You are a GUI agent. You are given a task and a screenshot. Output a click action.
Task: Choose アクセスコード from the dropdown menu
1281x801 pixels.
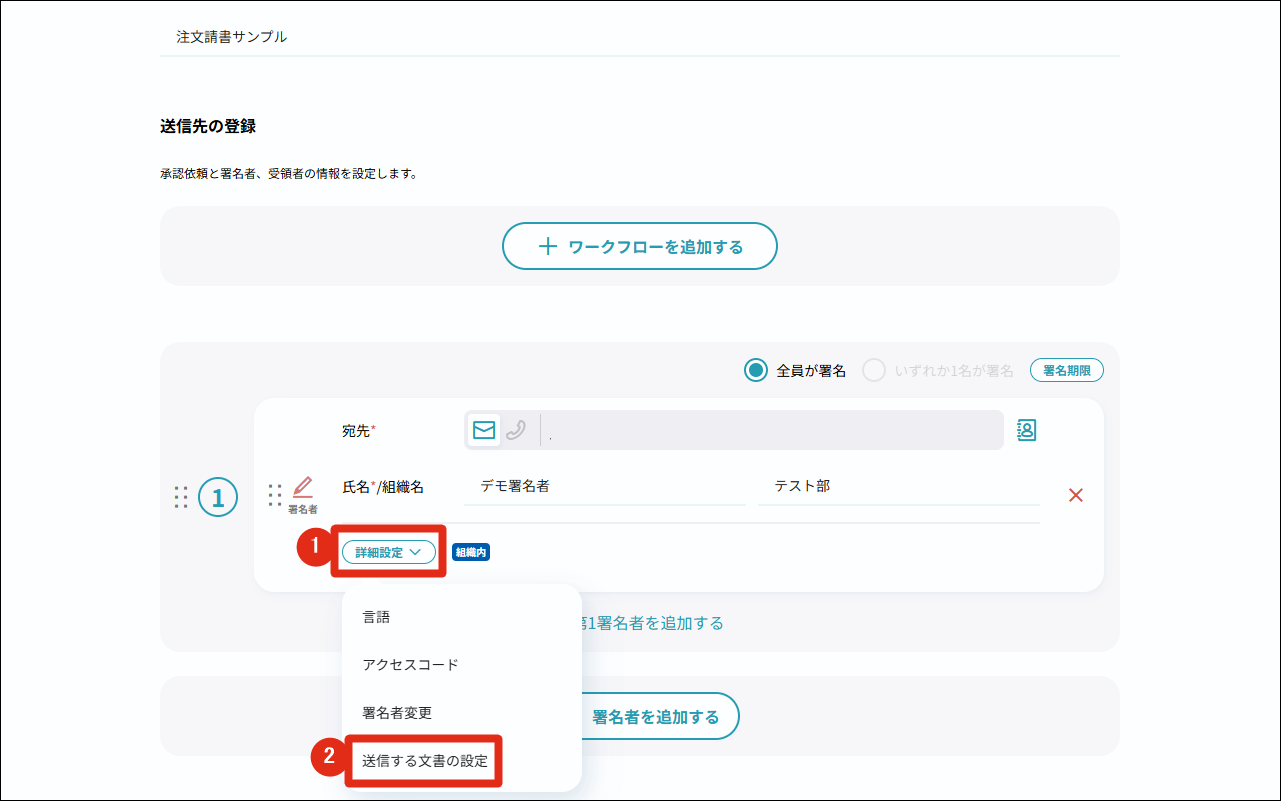click(410, 665)
